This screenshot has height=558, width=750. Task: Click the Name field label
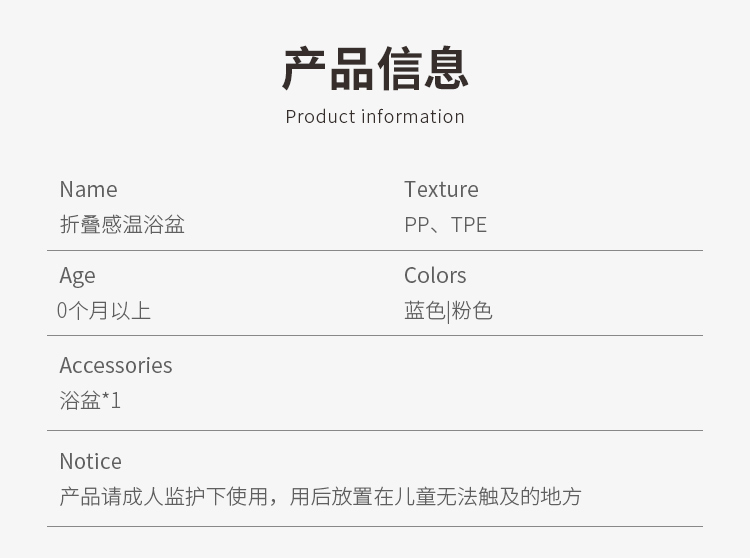88,190
